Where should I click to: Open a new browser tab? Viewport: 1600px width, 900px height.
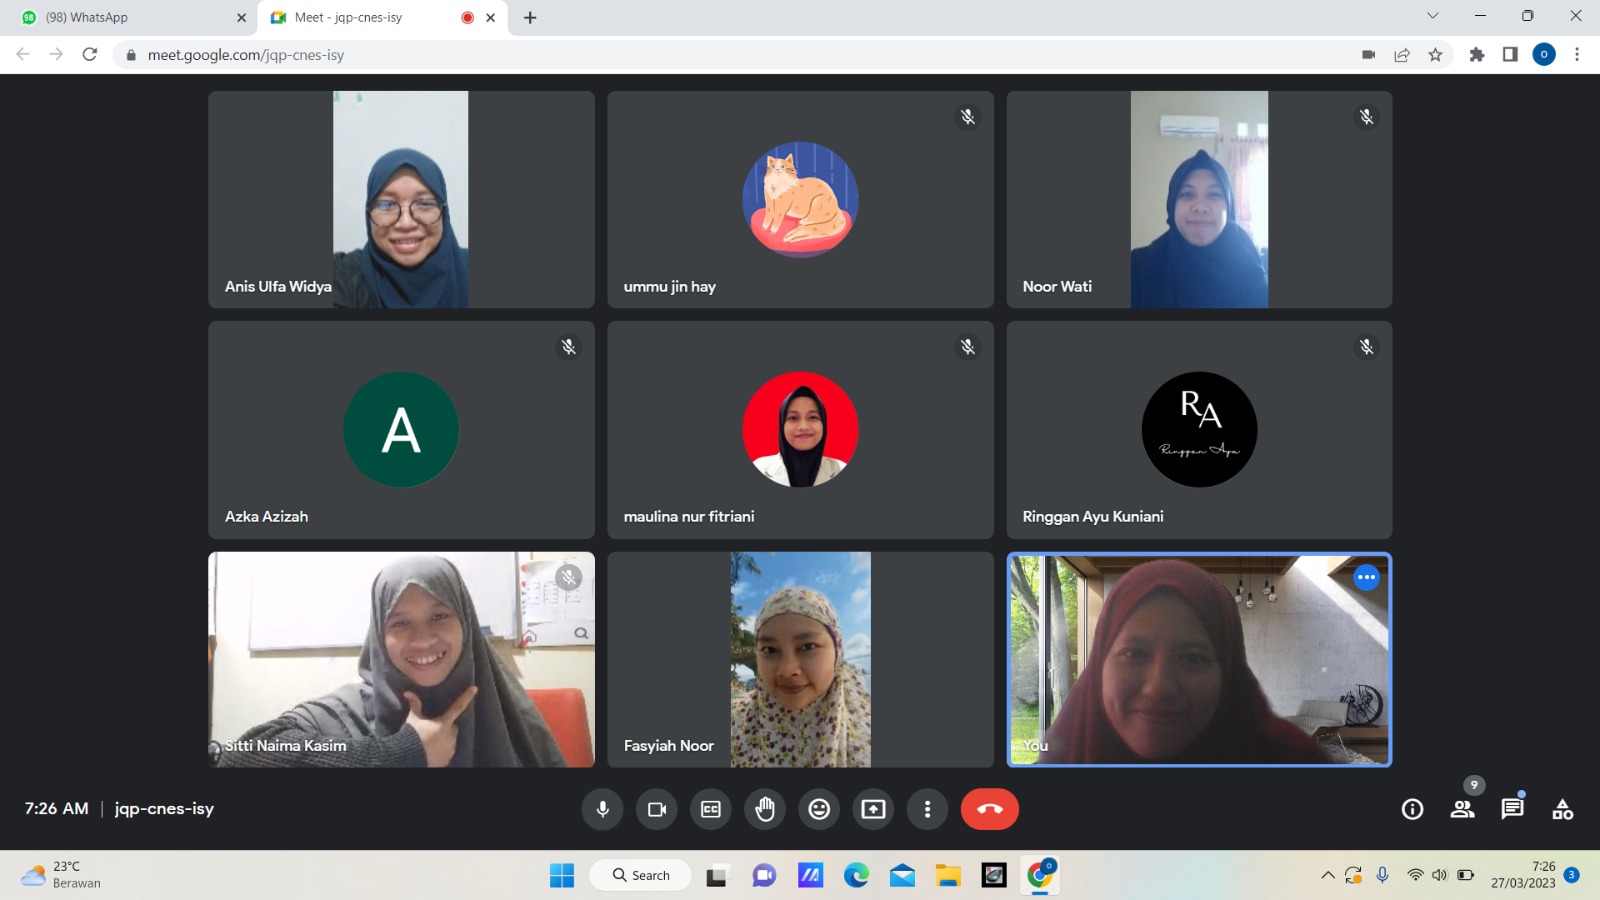tap(530, 17)
